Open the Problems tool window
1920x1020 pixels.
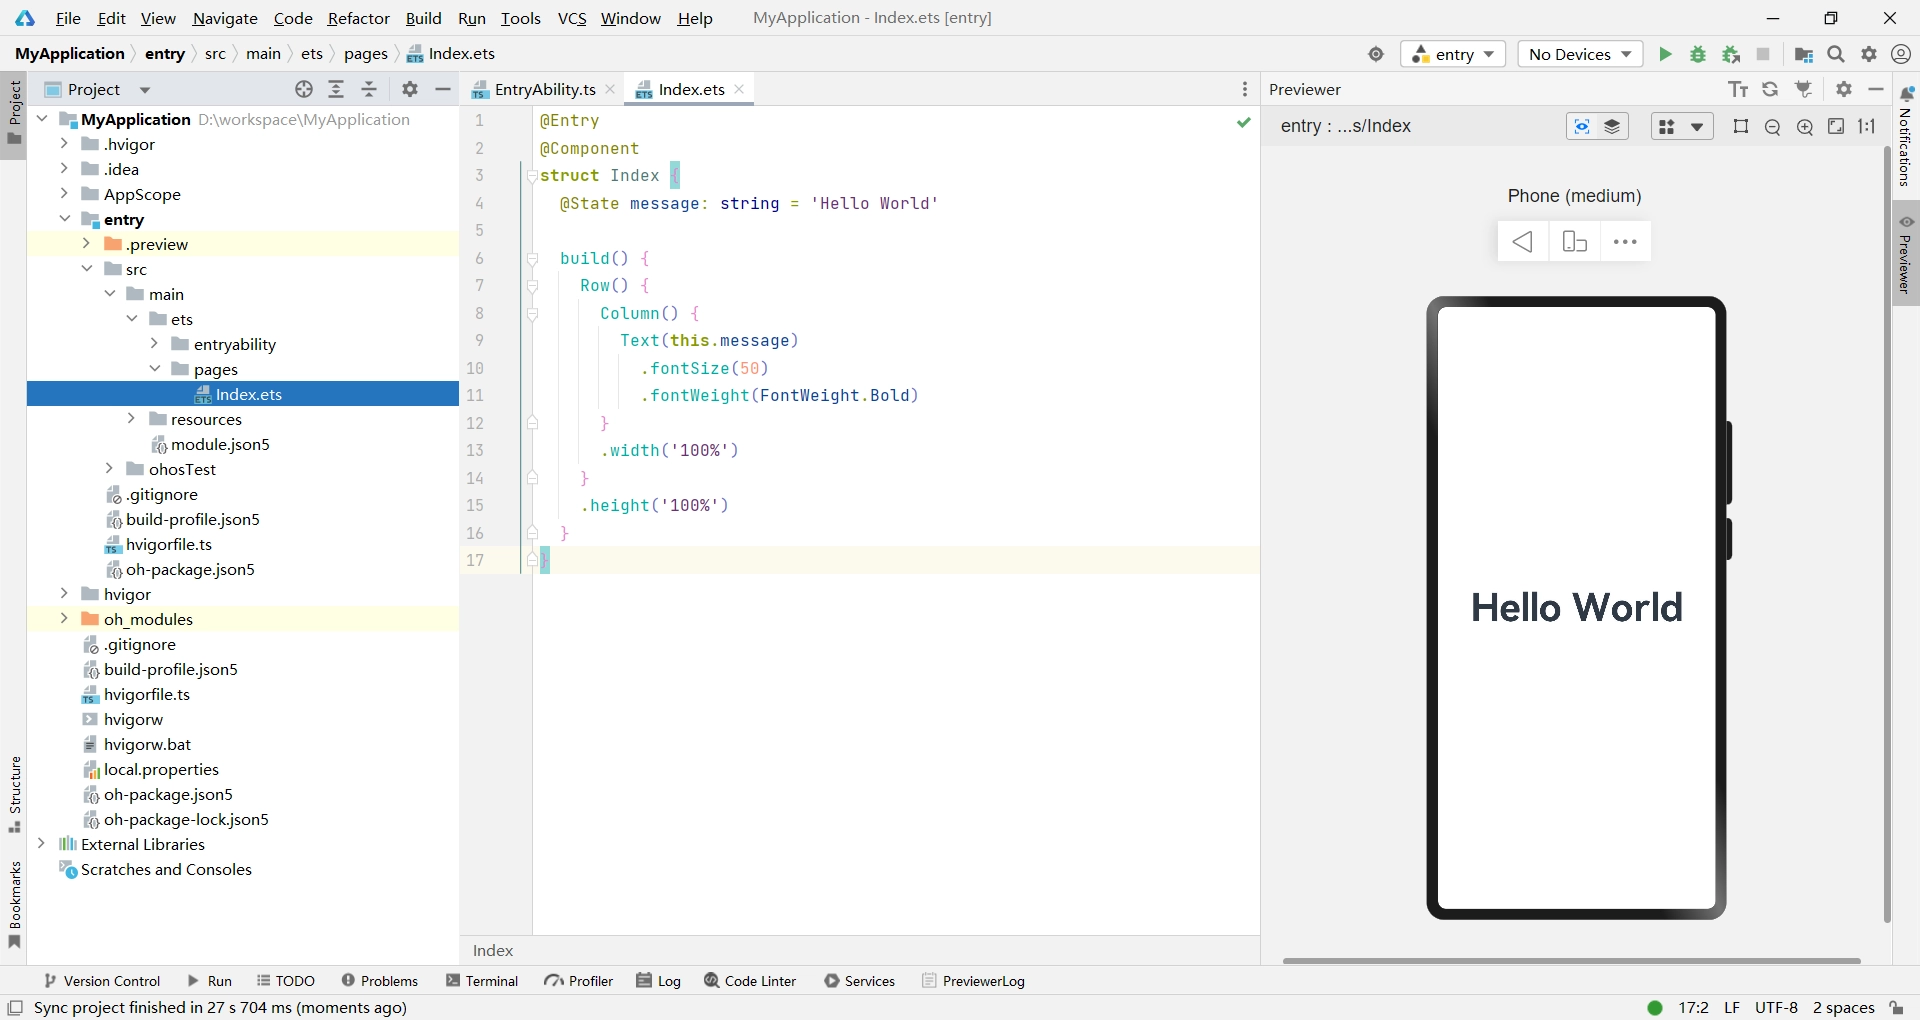(x=380, y=981)
